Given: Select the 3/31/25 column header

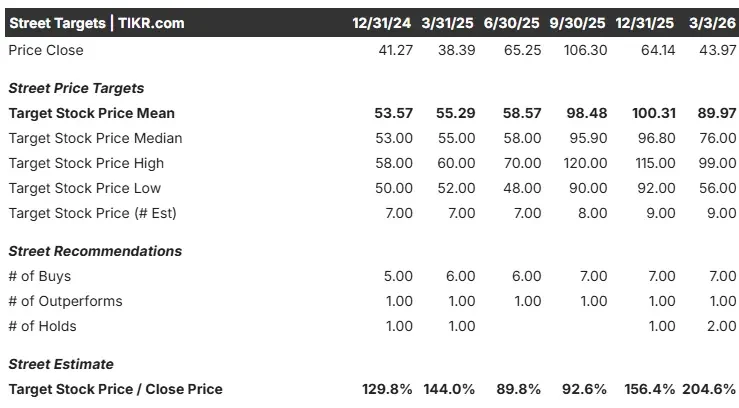Looking at the screenshot, I should coord(447,23).
